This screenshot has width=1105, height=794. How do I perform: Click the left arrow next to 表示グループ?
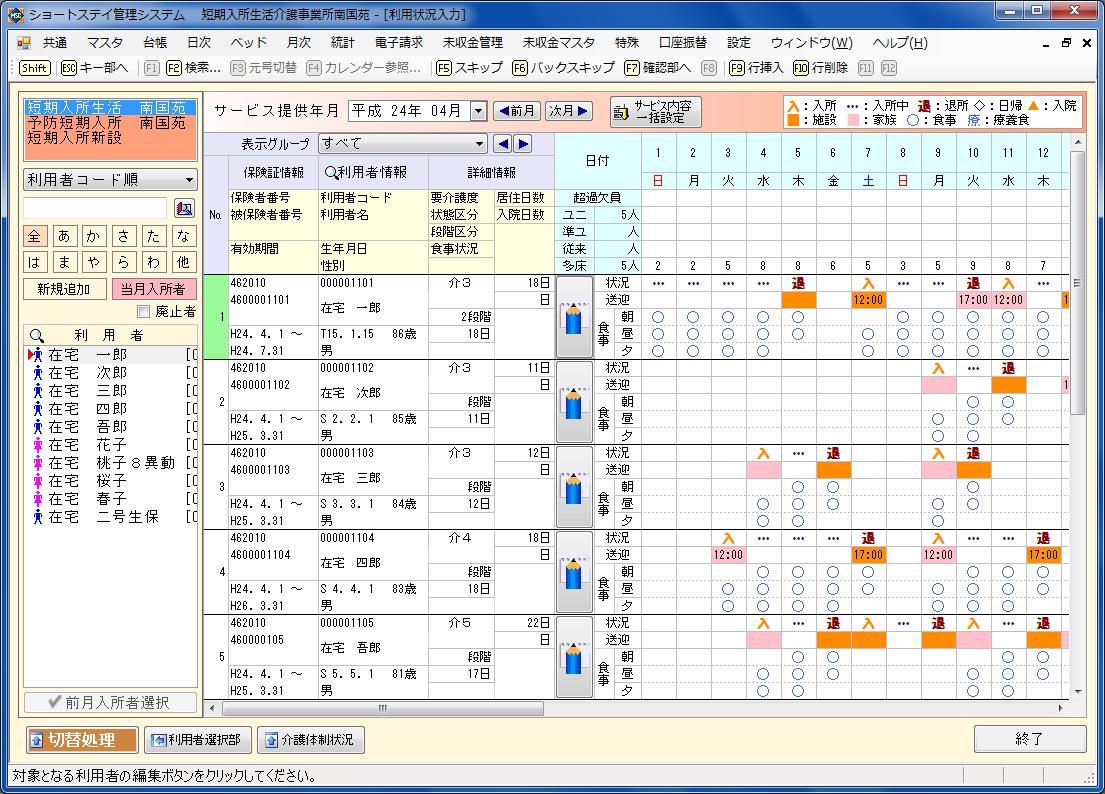point(503,144)
